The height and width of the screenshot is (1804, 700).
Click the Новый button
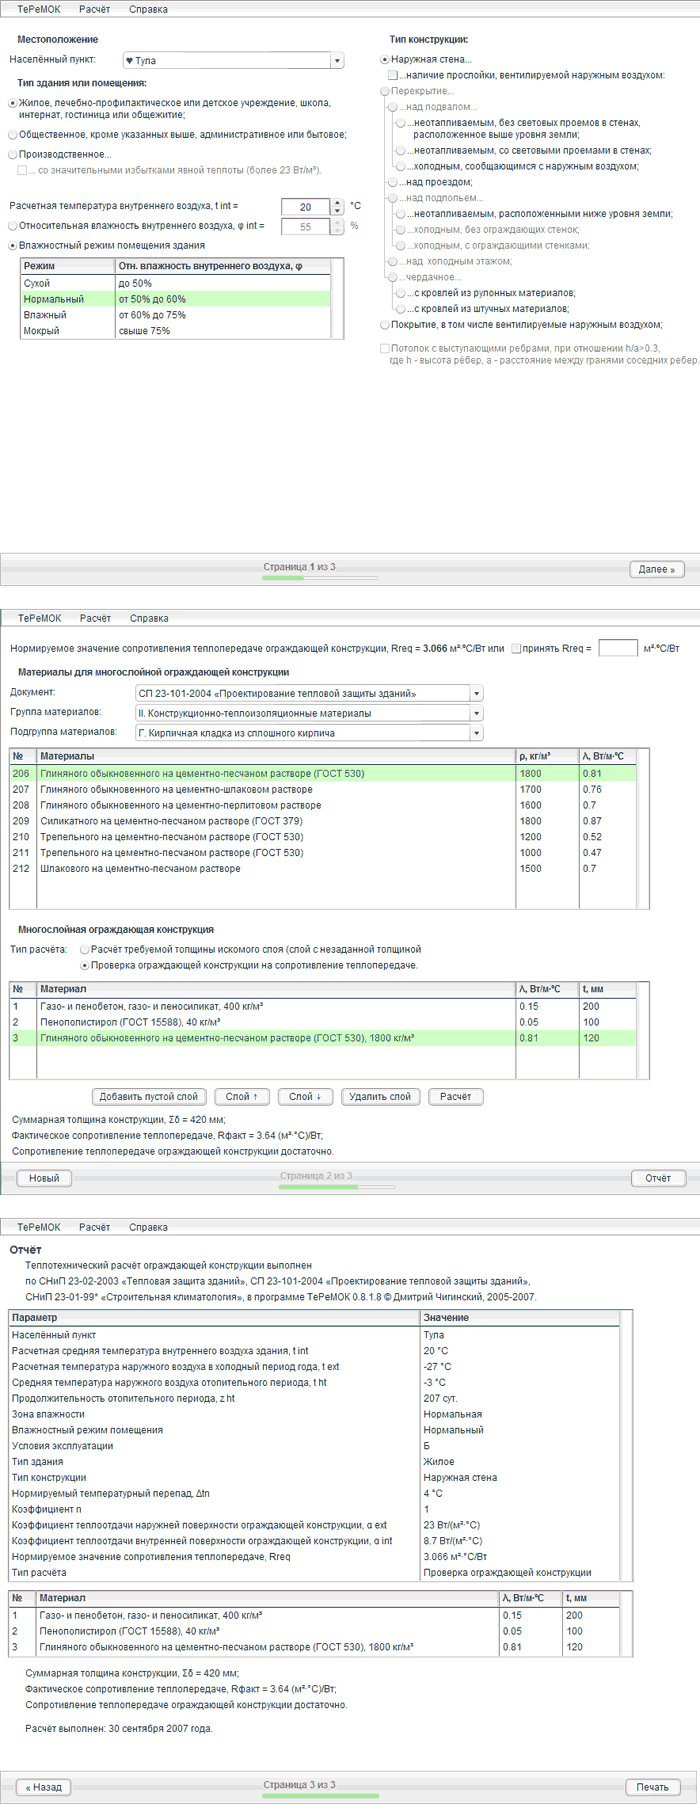[x=44, y=1178]
